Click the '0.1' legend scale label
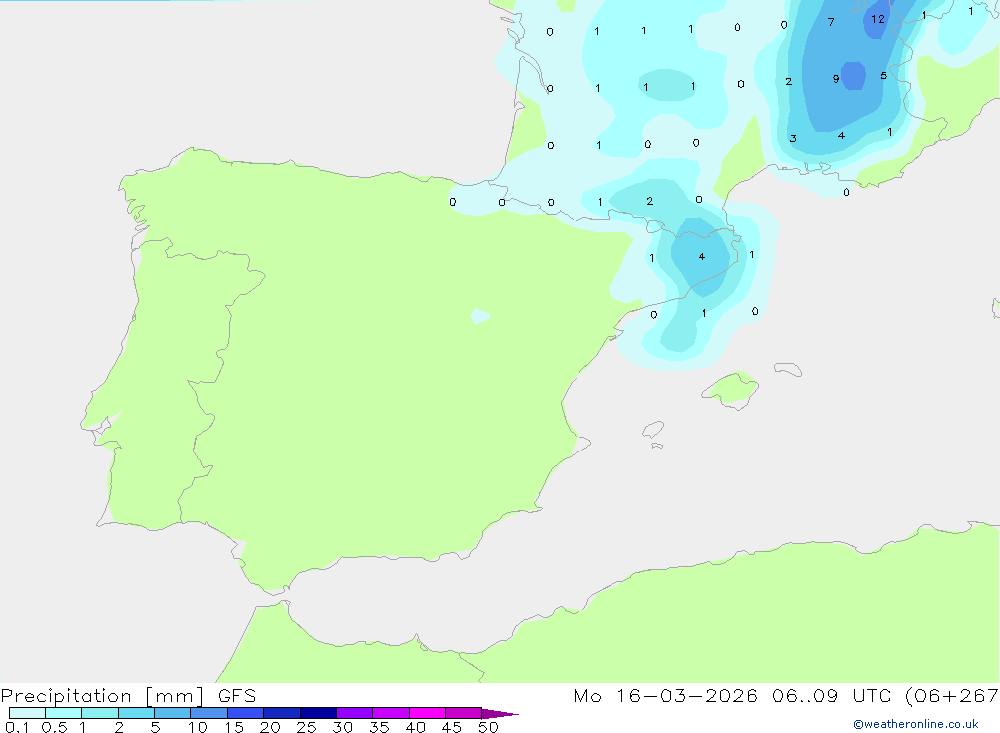Viewport: 1000px width, 733px height. [17, 727]
